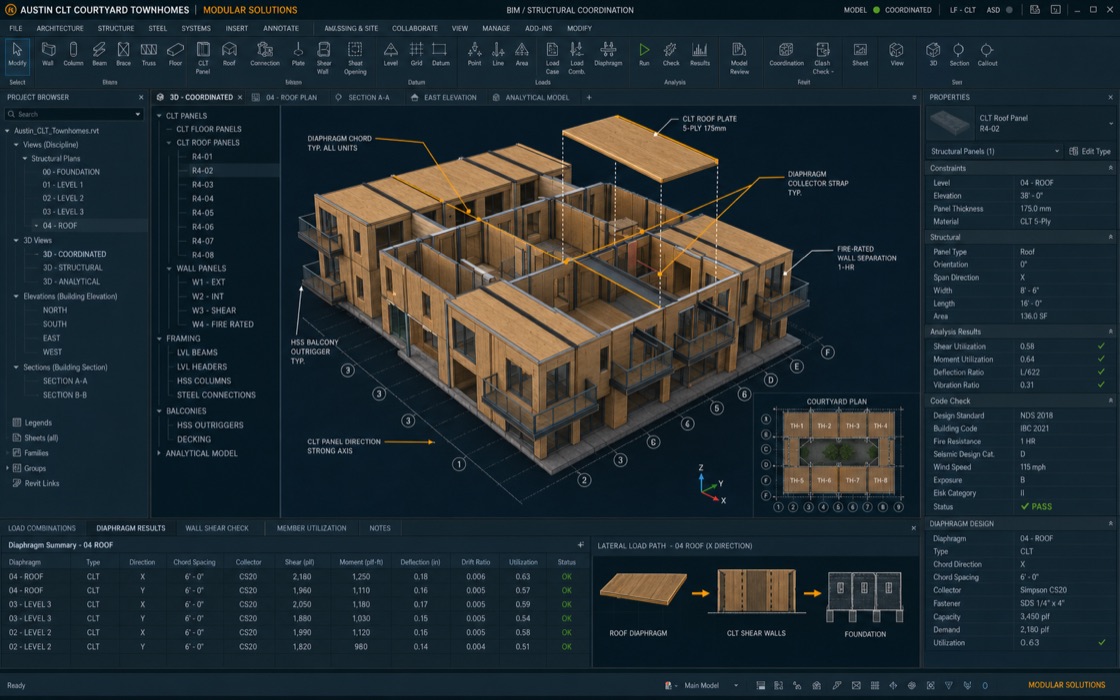
Task: Run the analysis
Action: click(644, 55)
